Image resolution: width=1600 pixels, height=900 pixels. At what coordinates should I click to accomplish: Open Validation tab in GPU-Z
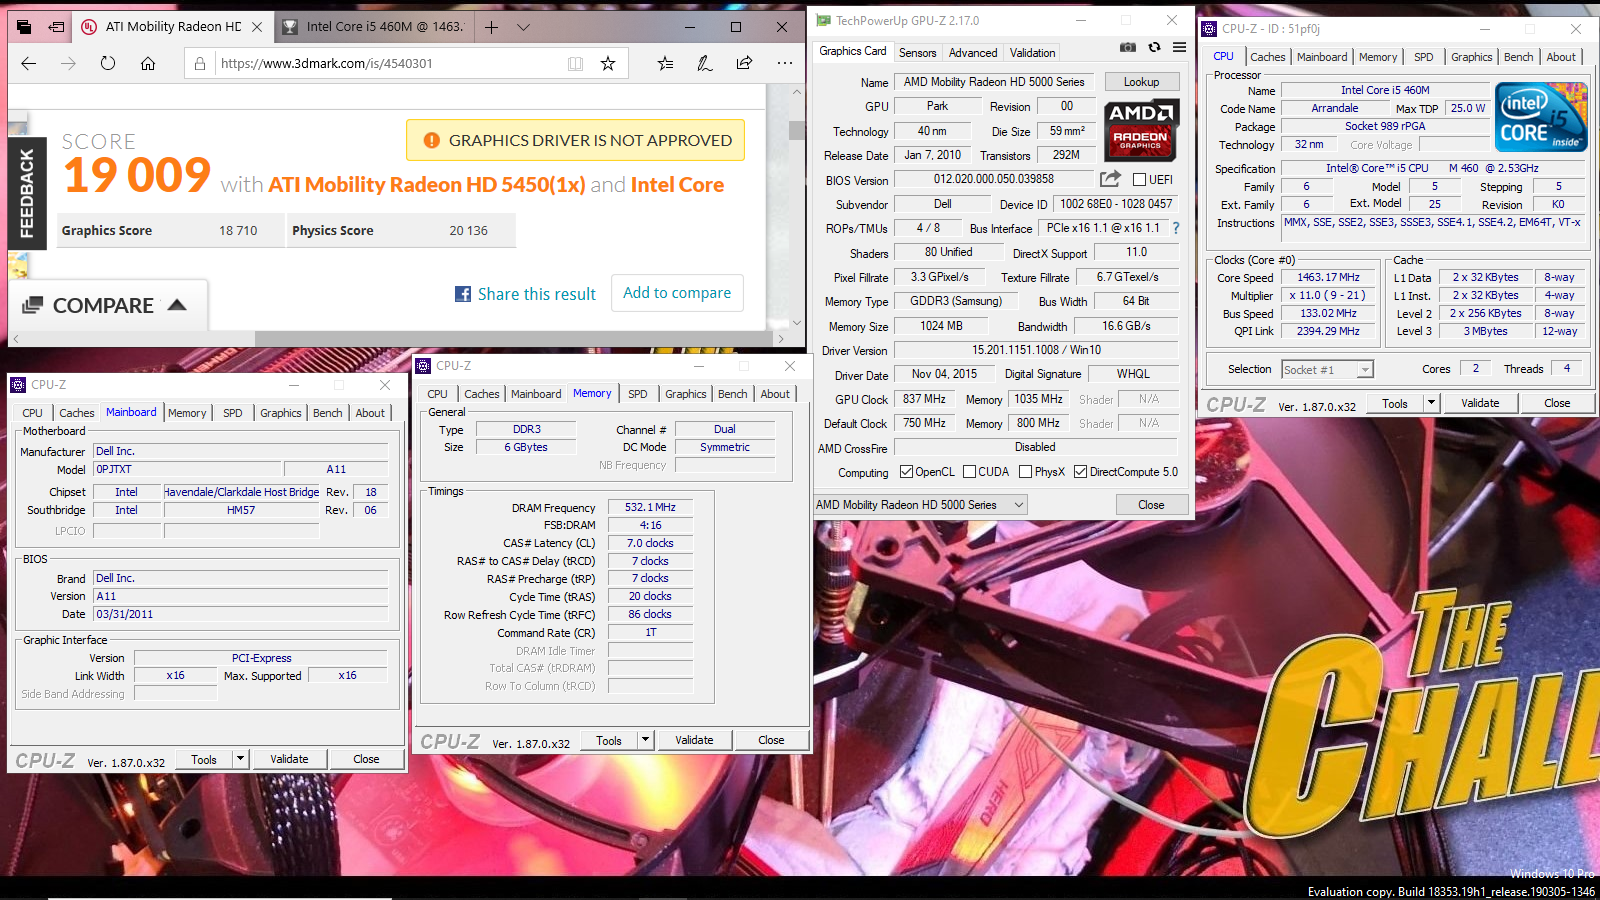[1032, 53]
